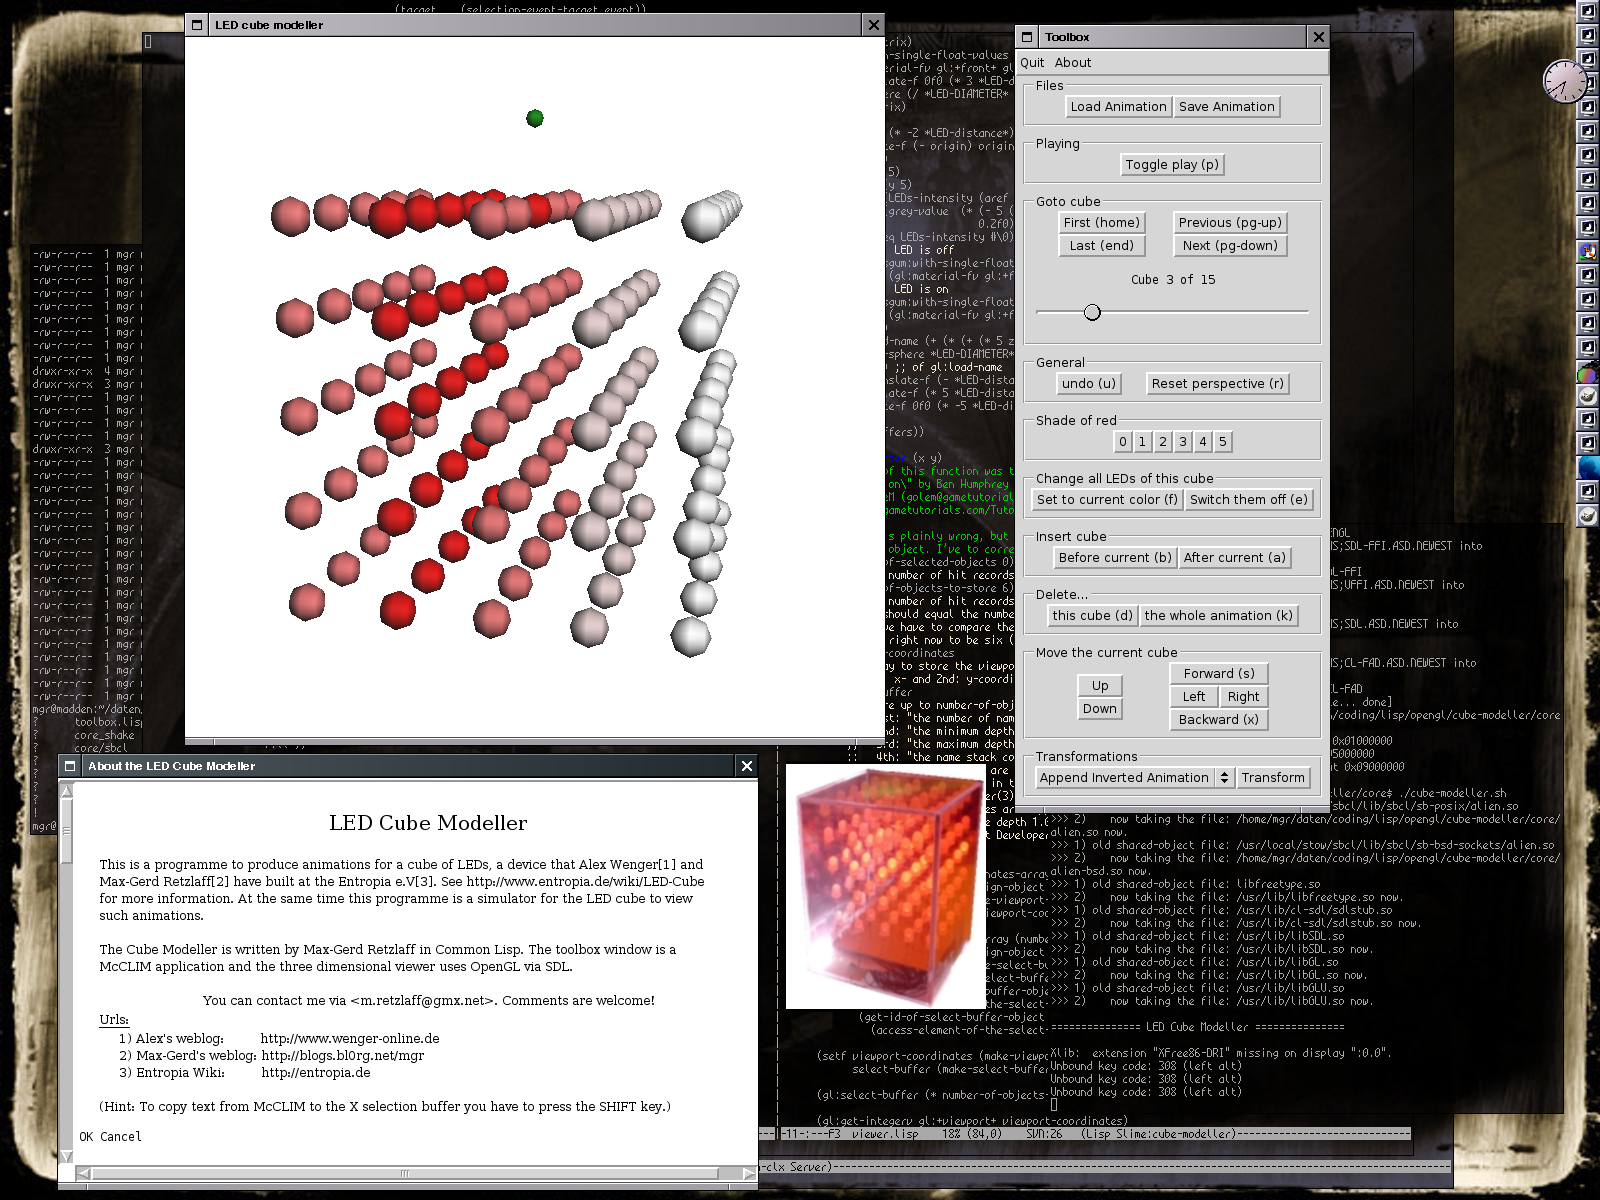Move the current cube Backward (x)
Viewport: 1600px width, 1200px height.
tap(1218, 720)
